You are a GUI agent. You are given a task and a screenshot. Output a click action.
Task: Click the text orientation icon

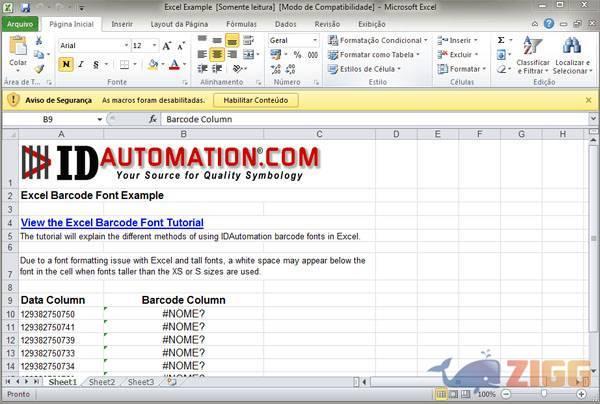(237, 69)
